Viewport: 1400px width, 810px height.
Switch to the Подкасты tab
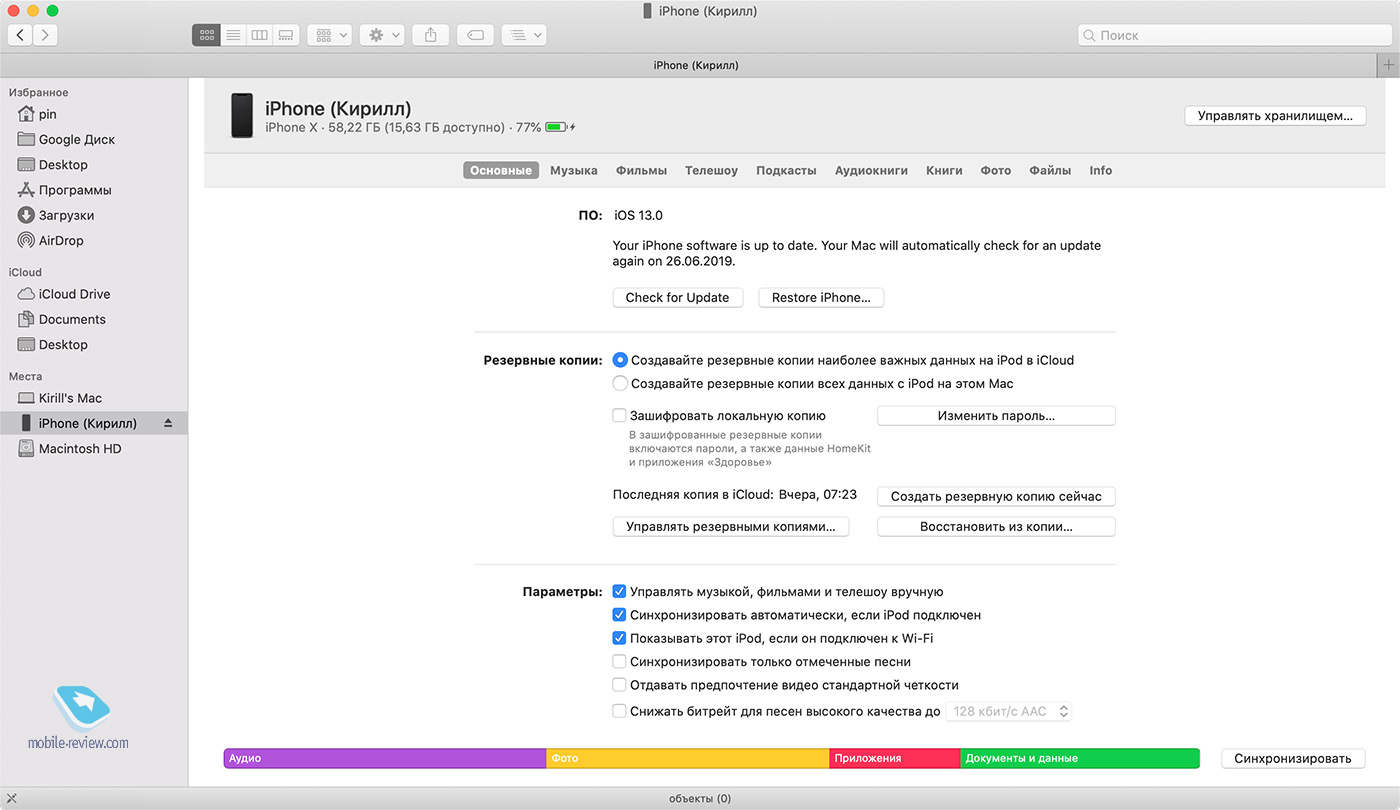tap(786, 171)
